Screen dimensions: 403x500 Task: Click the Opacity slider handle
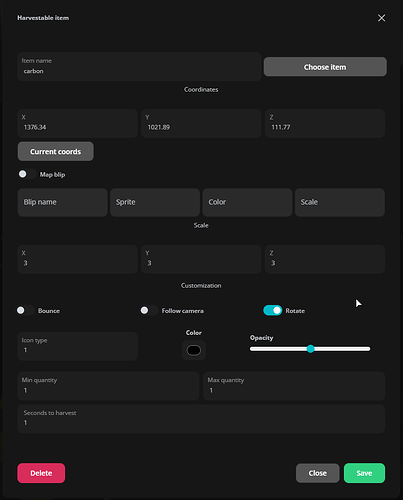point(310,349)
